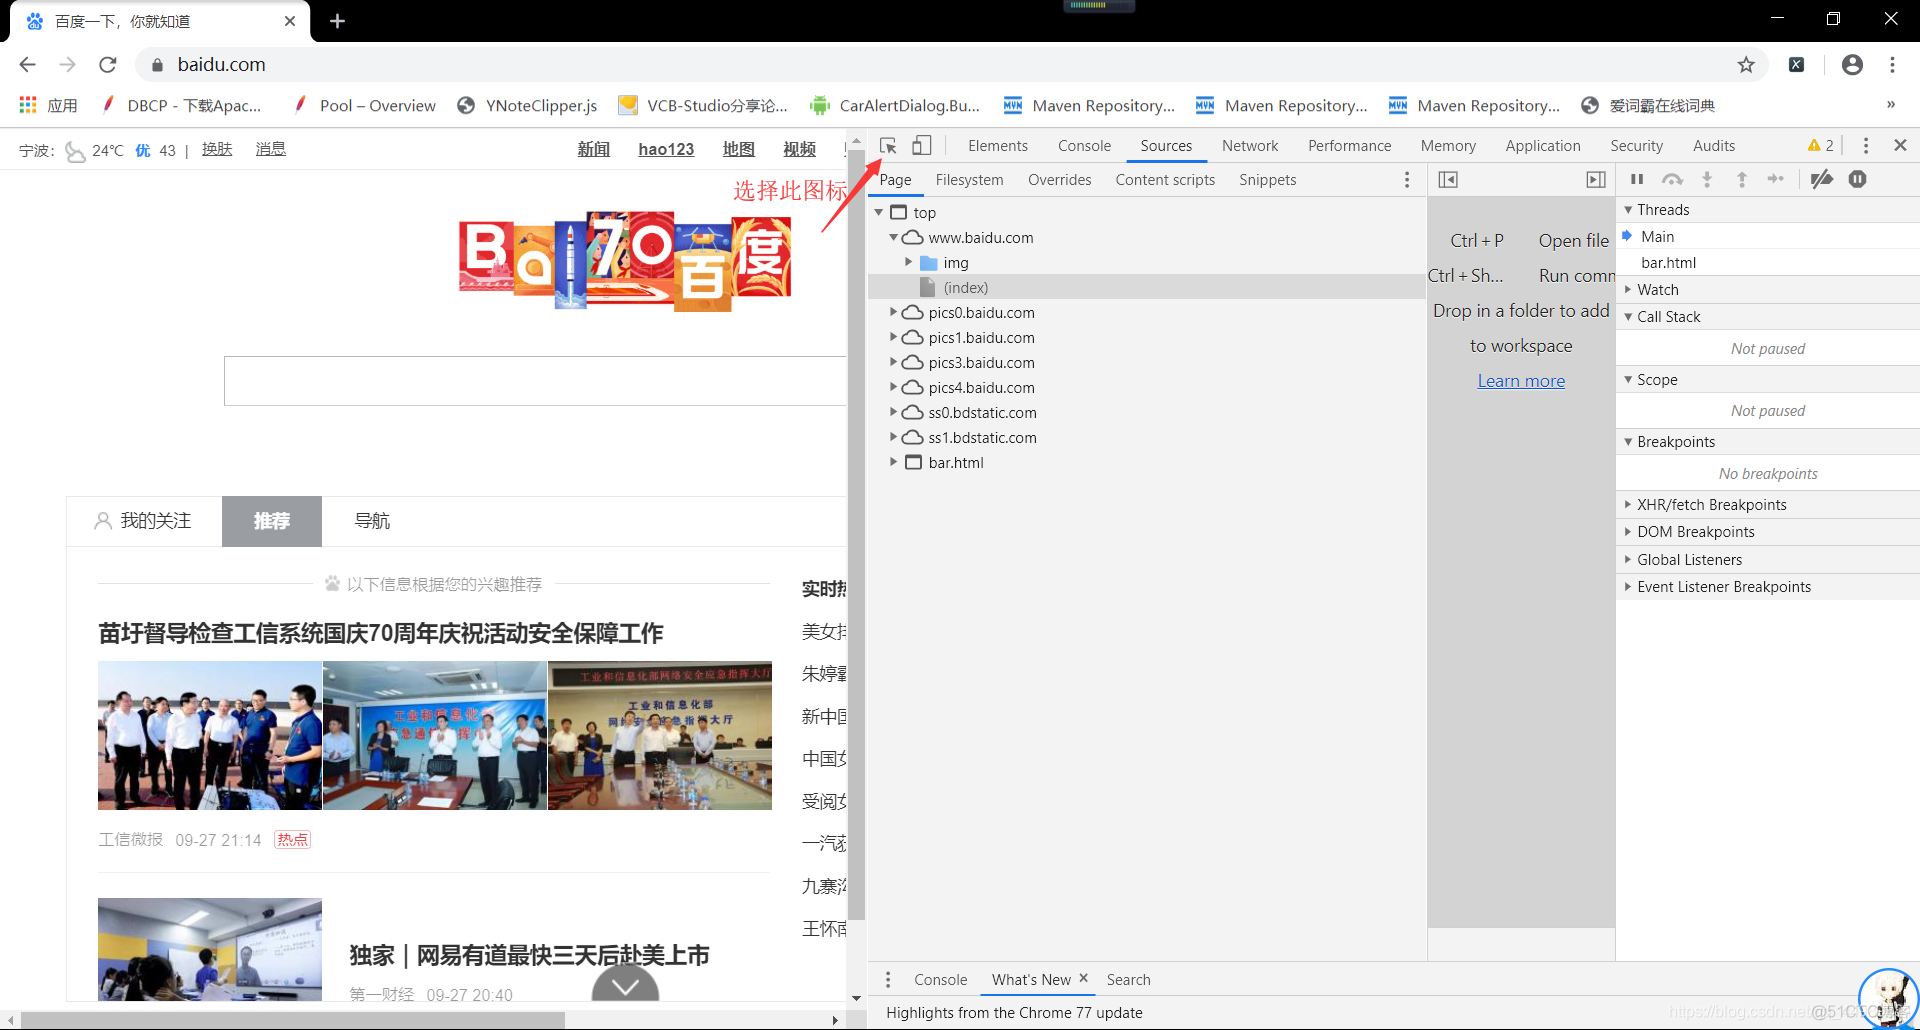Reload the baidu.com page
1920x1030 pixels.
click(x=108, y=65)
